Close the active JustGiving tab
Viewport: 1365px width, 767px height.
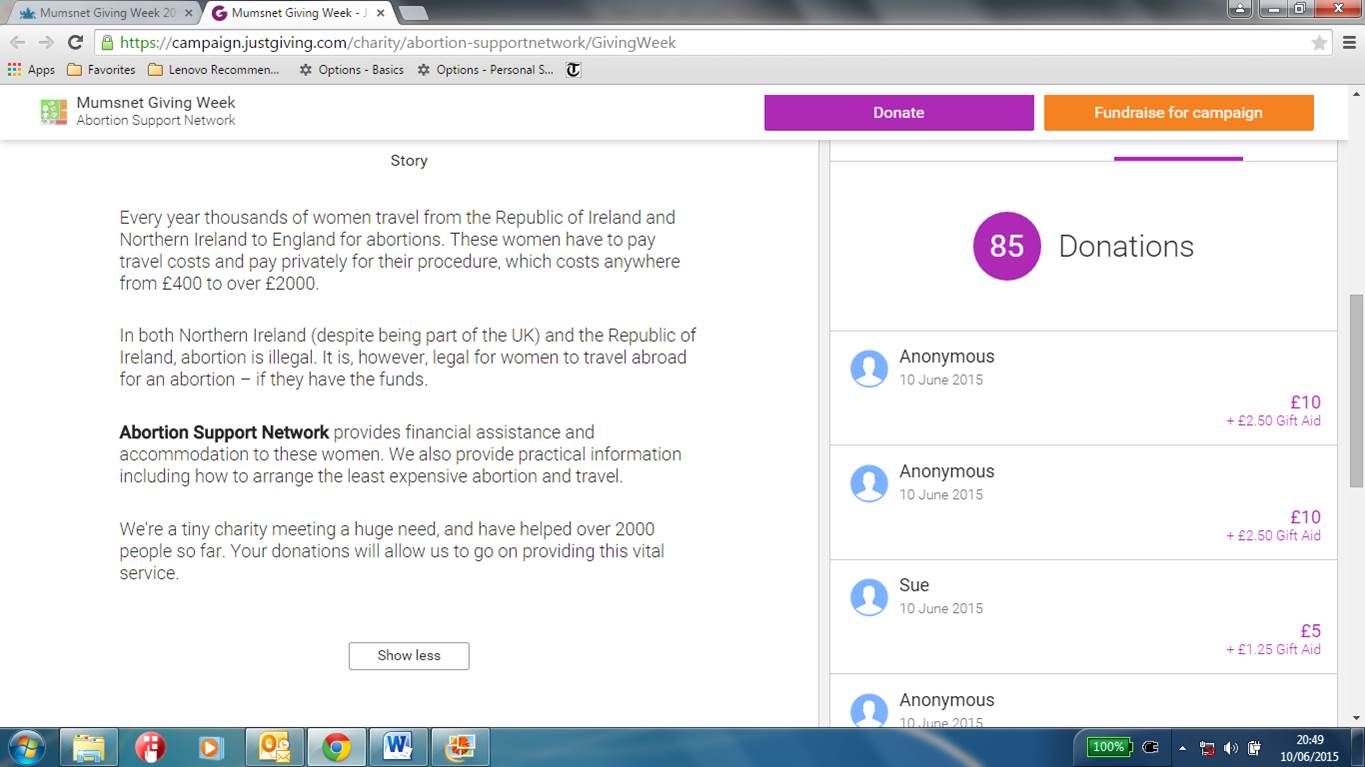point(382,13)
